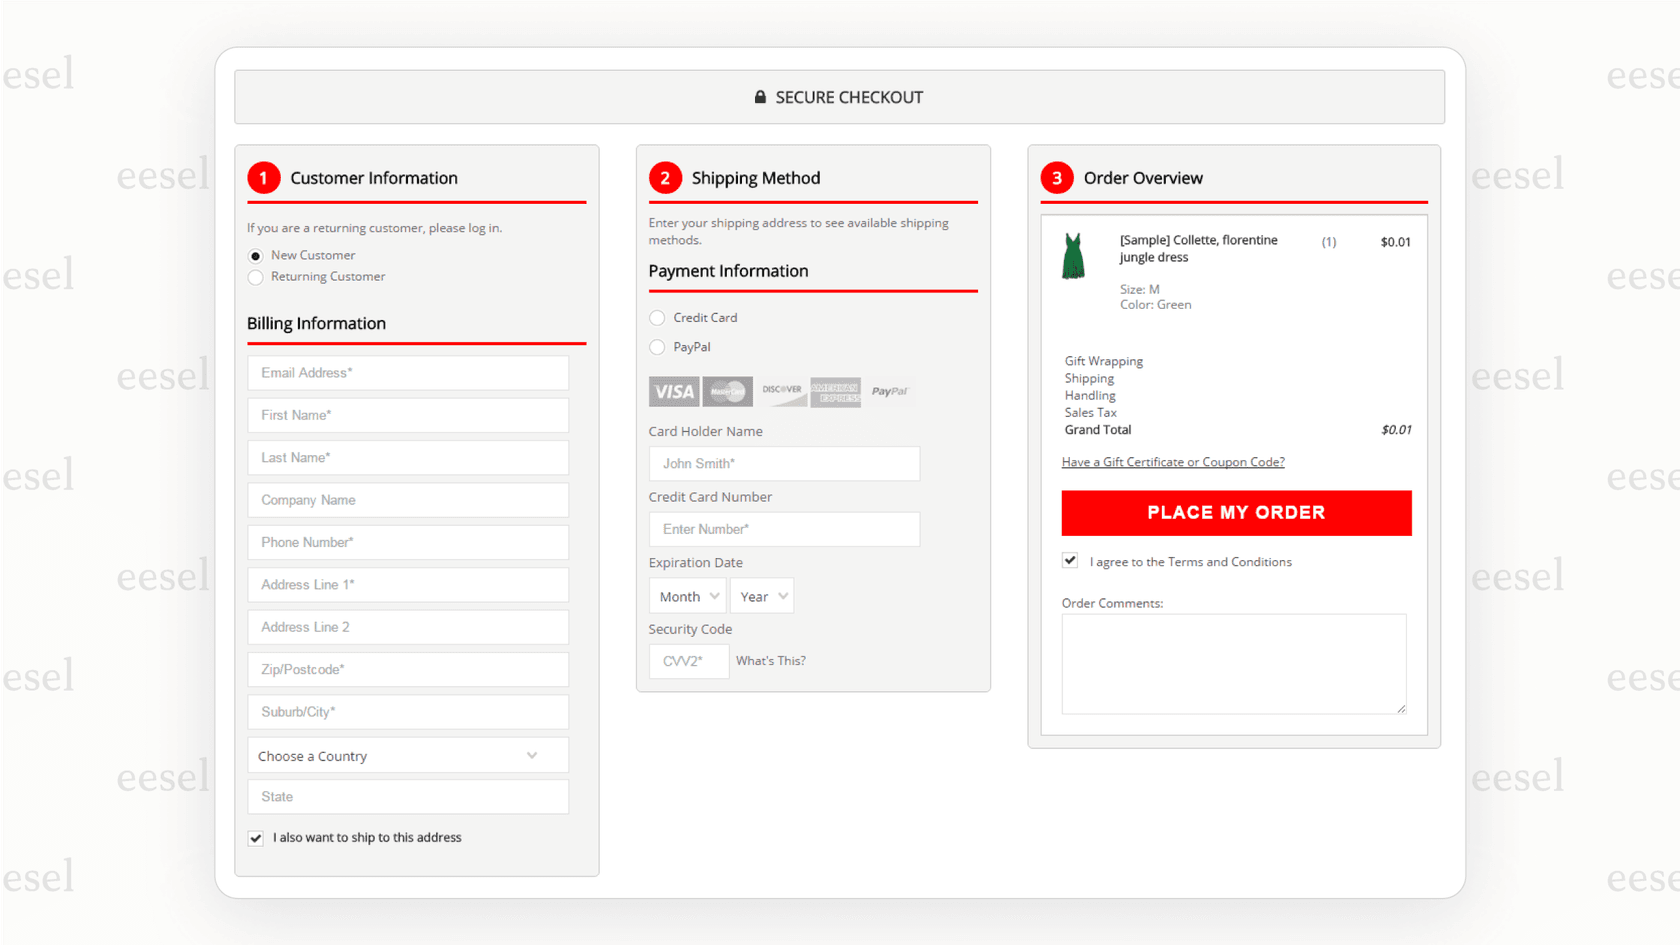Click the step 1 numbered circle badge
This screenshot has width=1680, height=945.
pos(263,177)
